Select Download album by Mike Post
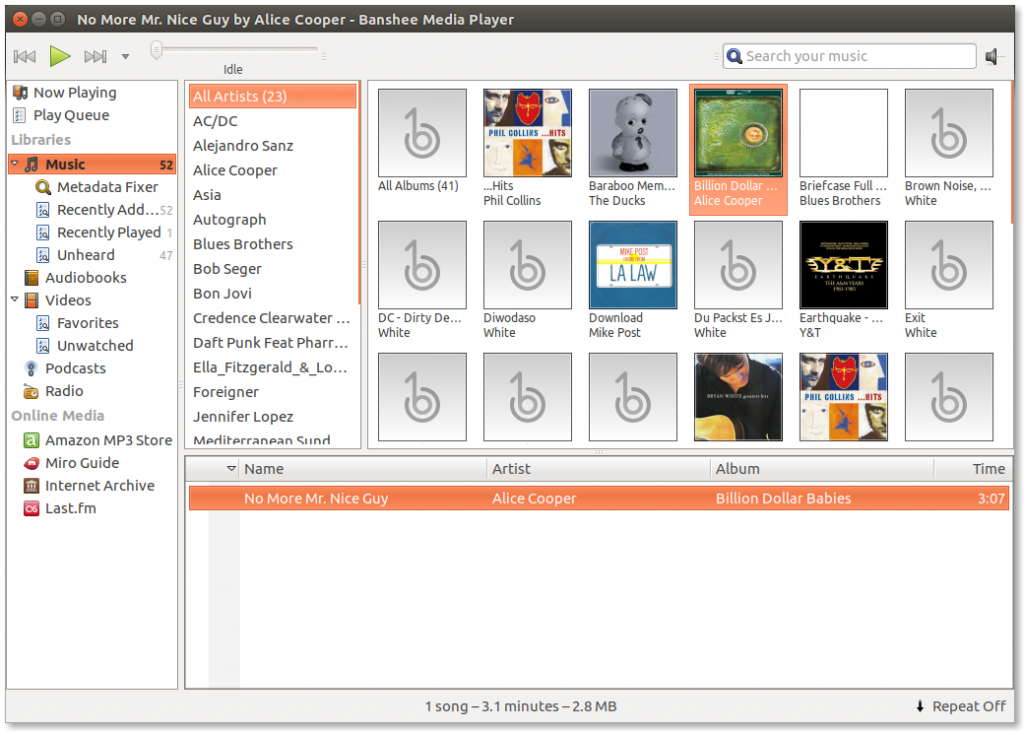The height and width of the screenshot is (732, 1024). (633, 265)
